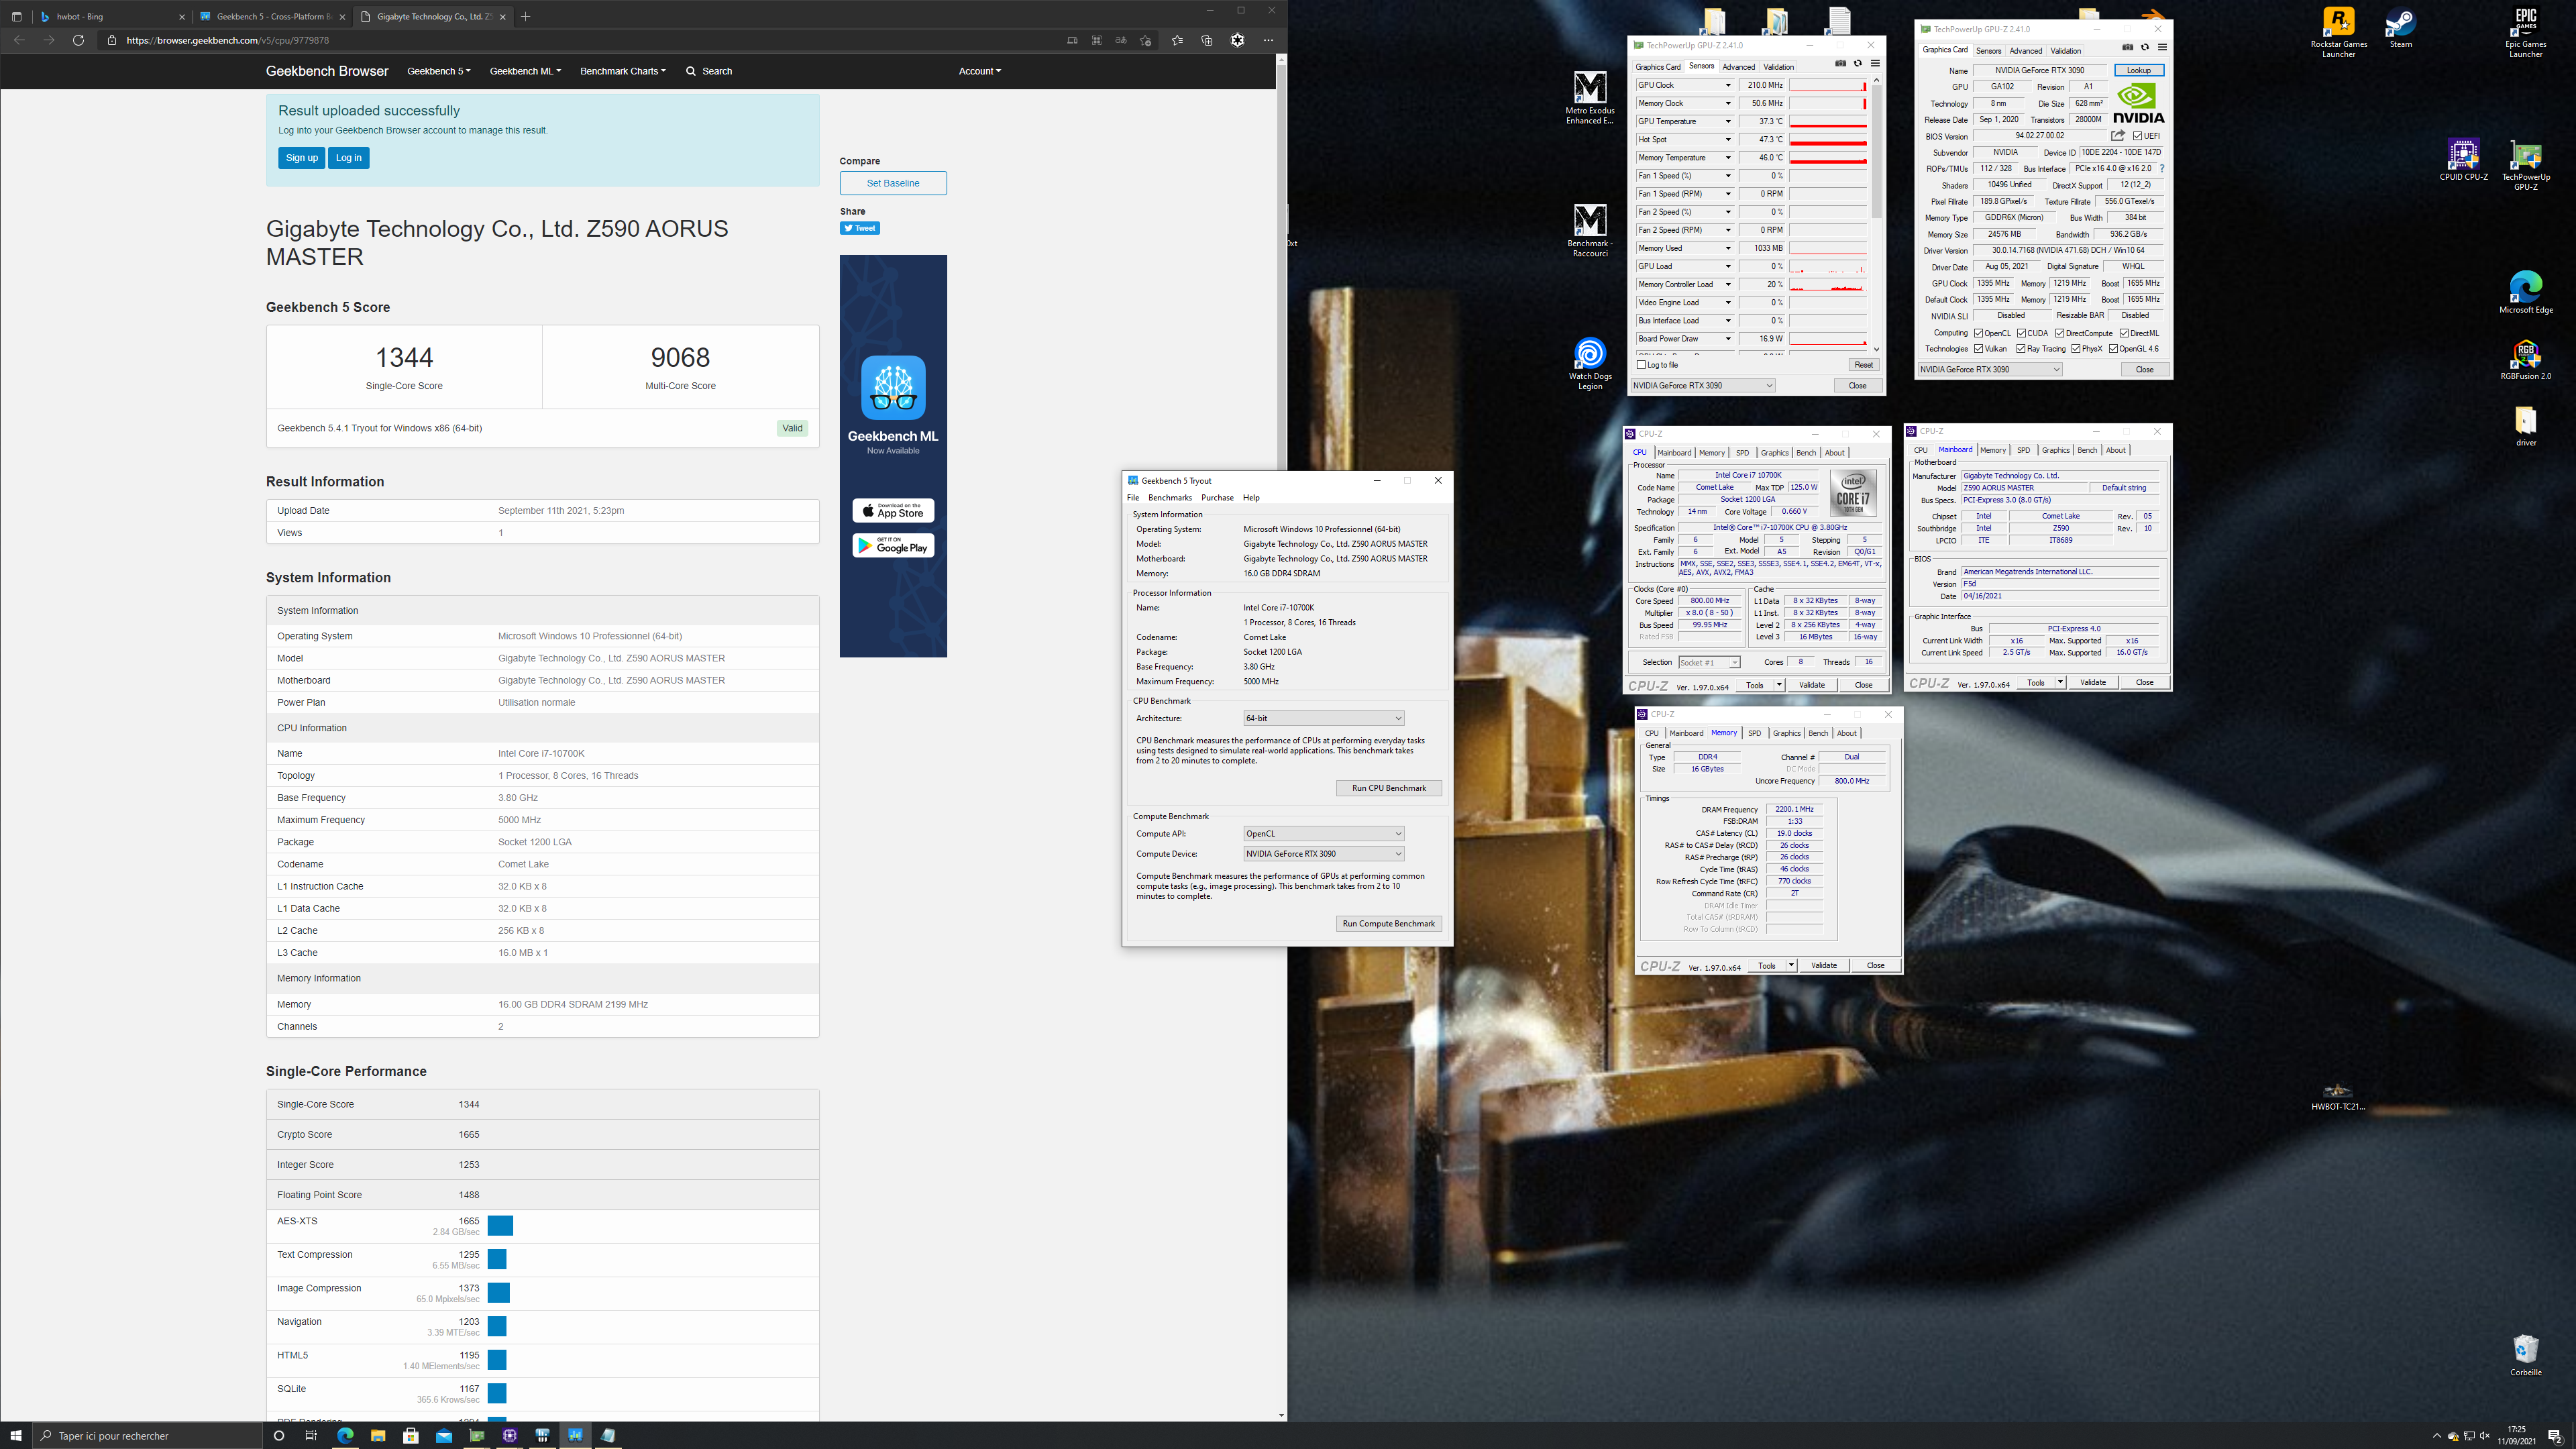
Task: Toggle CUDA checkbox in GPU-Z
Action: (2022, 333)
